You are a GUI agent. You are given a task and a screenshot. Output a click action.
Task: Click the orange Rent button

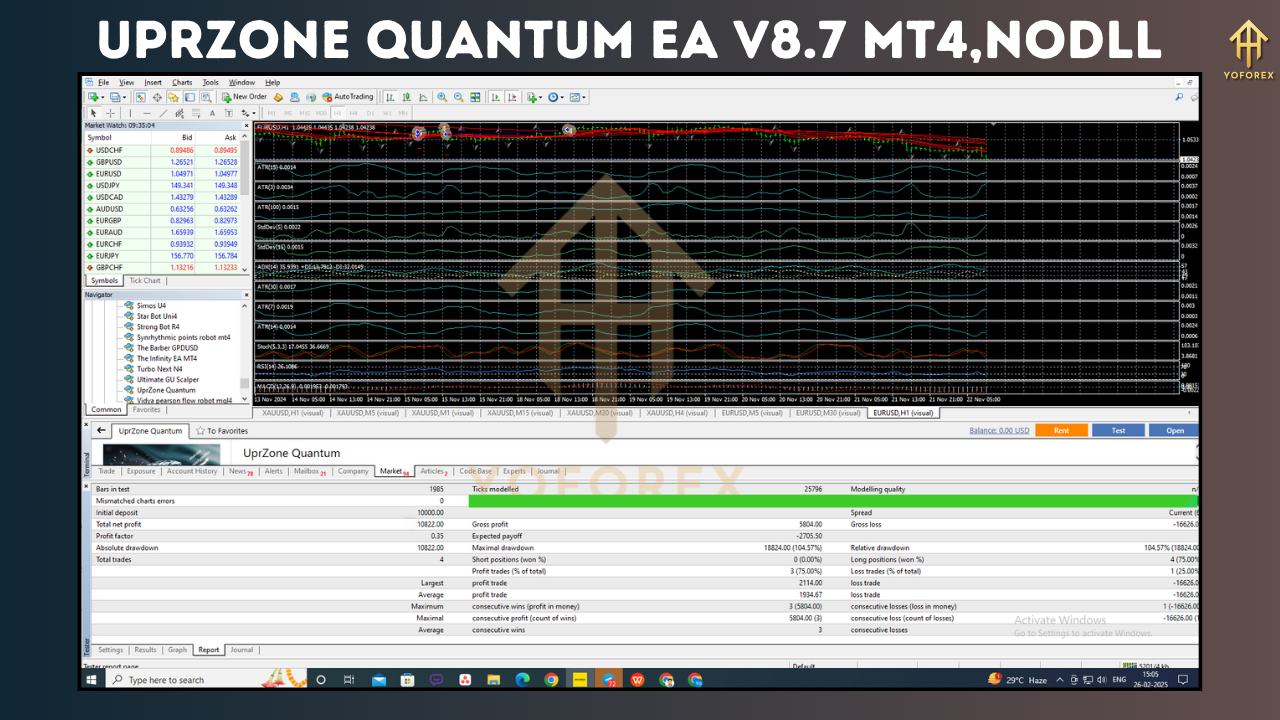coord(1062,430)
